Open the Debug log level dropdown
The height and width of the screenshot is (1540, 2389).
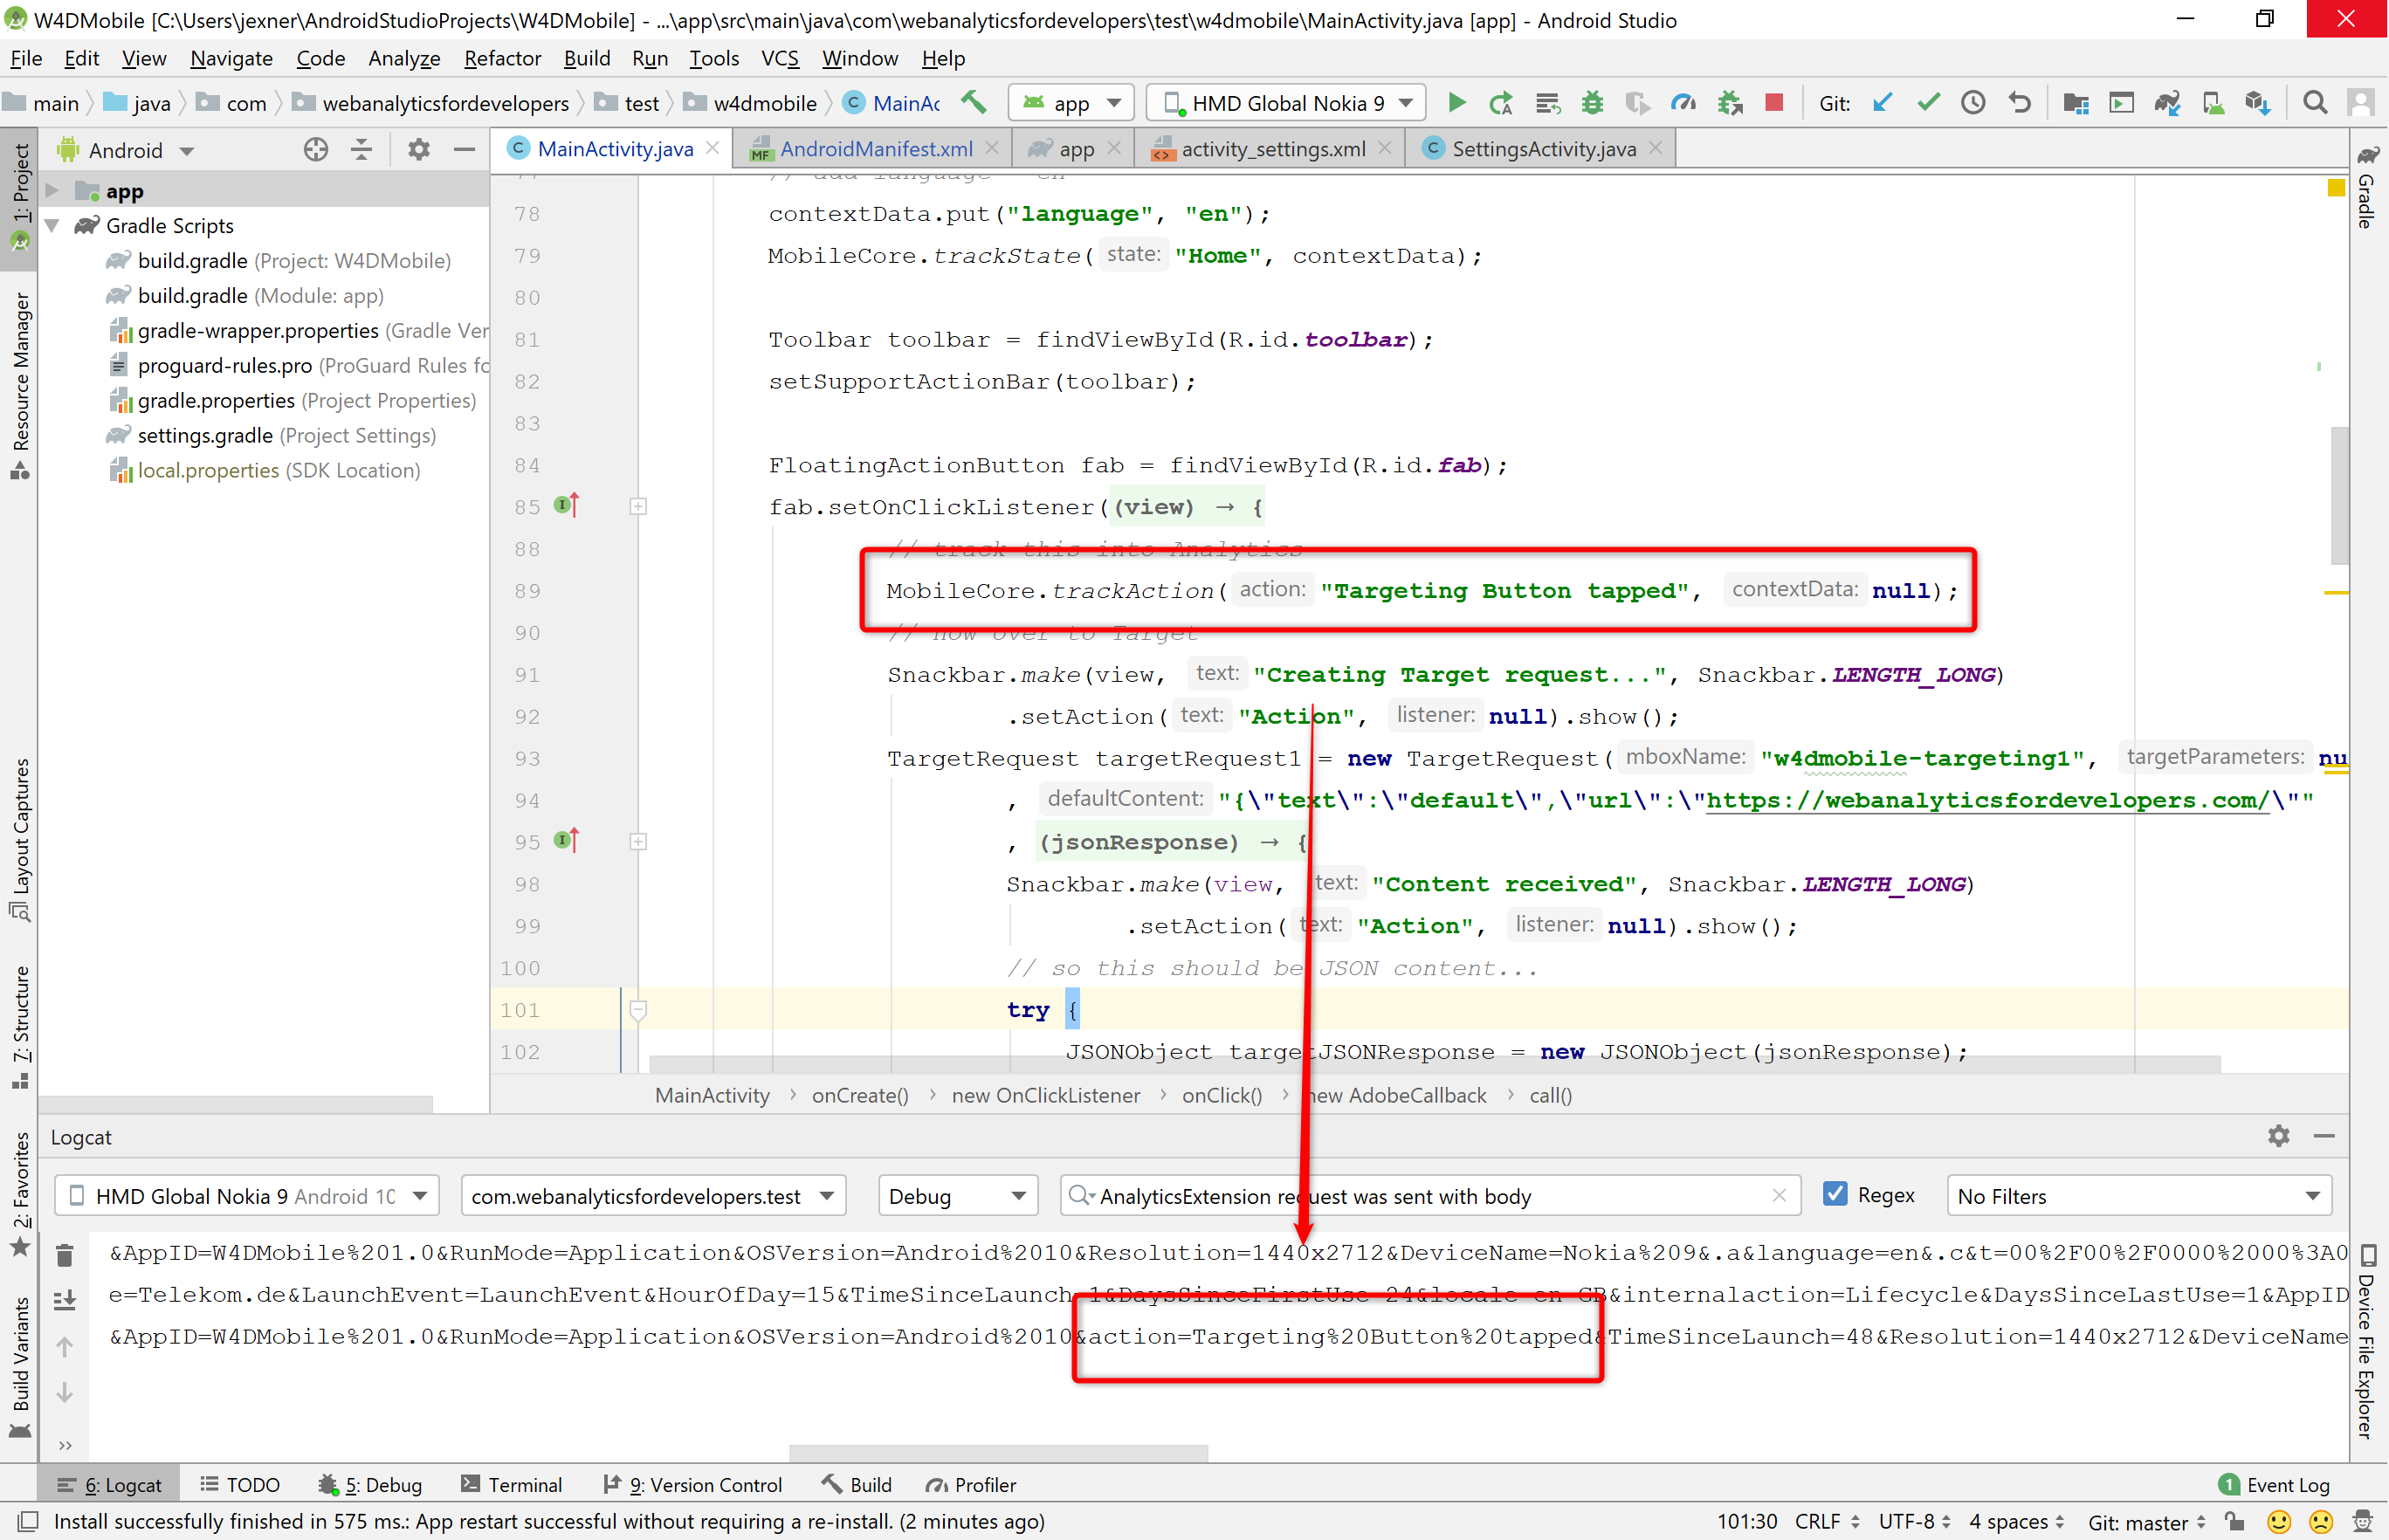click(956, 1196)
